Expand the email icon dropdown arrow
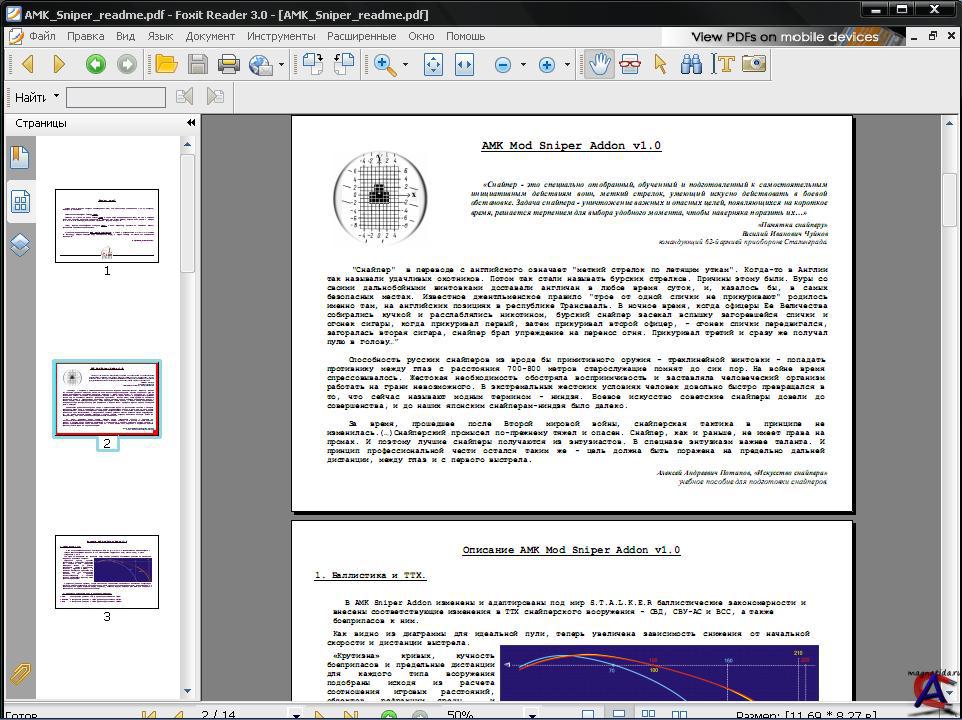This screenshot has width=962, height=720. pyautogui.click(x=281, y=65)
